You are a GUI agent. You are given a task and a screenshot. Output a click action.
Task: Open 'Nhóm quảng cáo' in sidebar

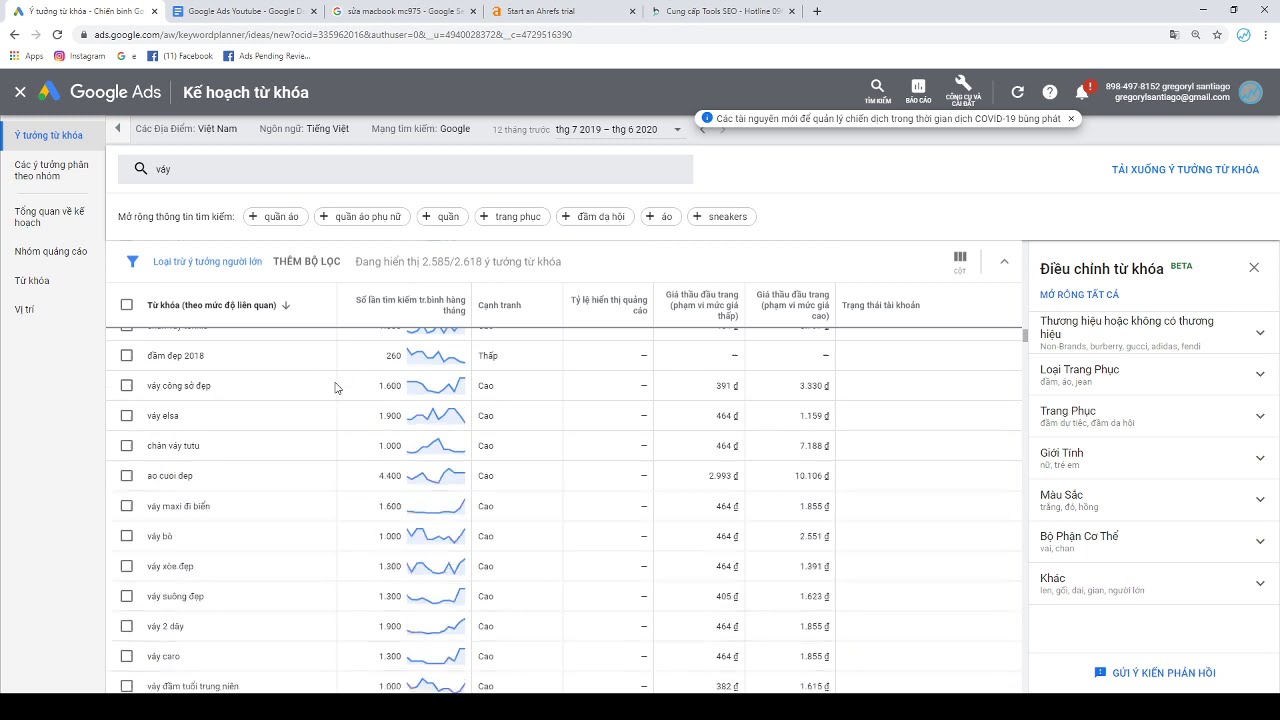51,251
